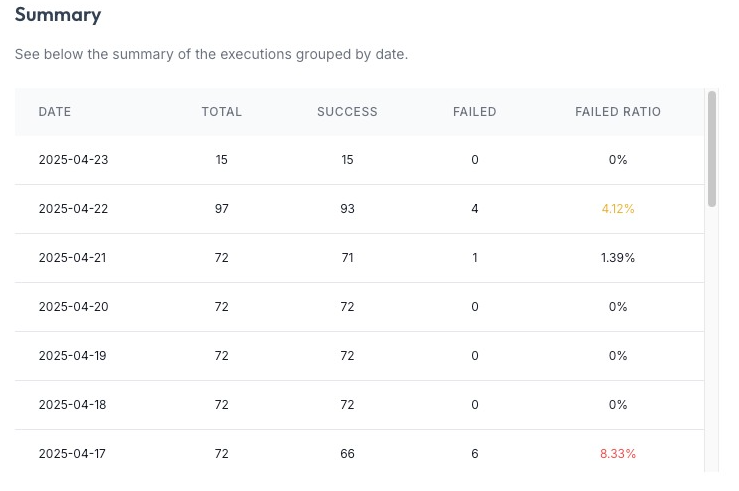Click the 1.39% failed ratio value
The height and width of the screenshot is (491, 739).
[x=617, y=258]
